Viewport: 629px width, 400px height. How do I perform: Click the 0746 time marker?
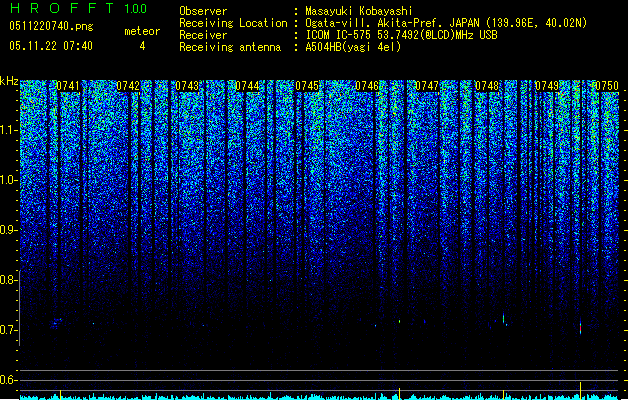[x=367, y=86]
